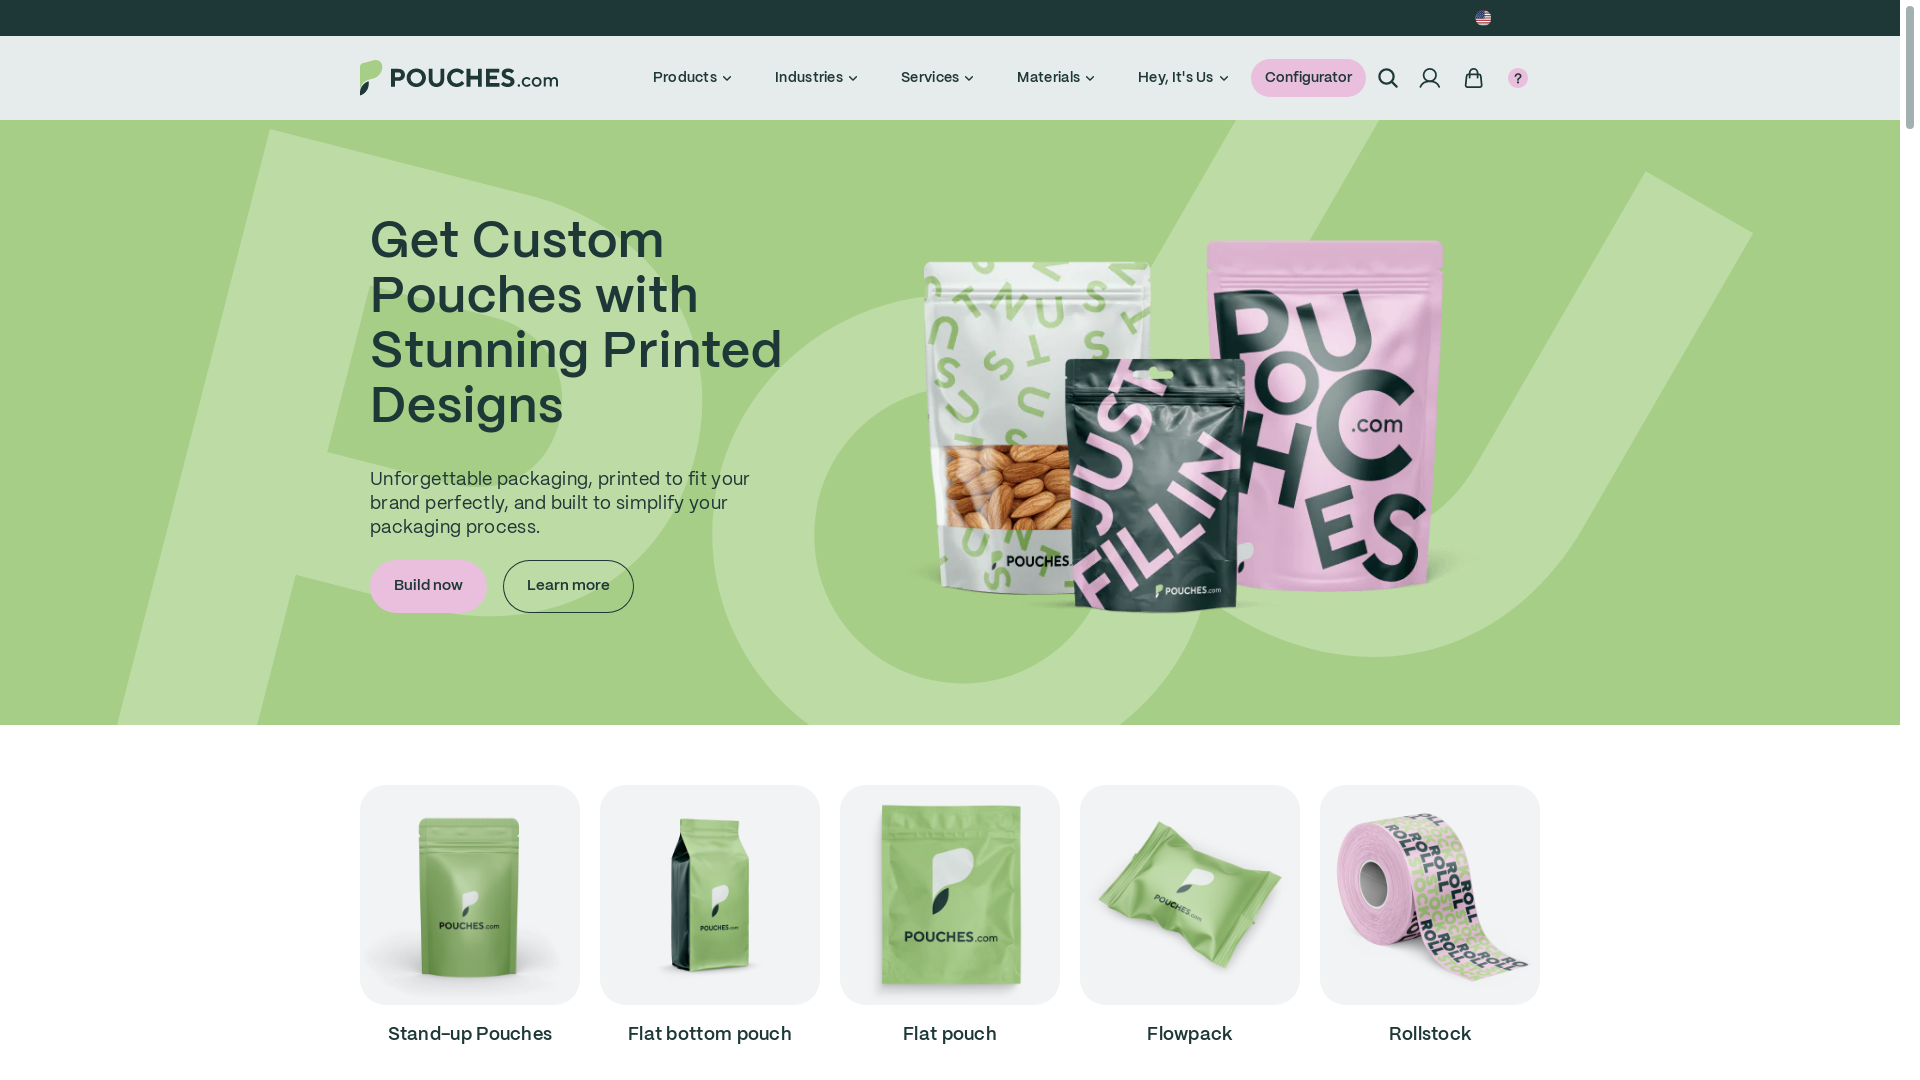
Task: Select the Stand-up Pouches product thumbnail
Action: (x=470, y=895)
